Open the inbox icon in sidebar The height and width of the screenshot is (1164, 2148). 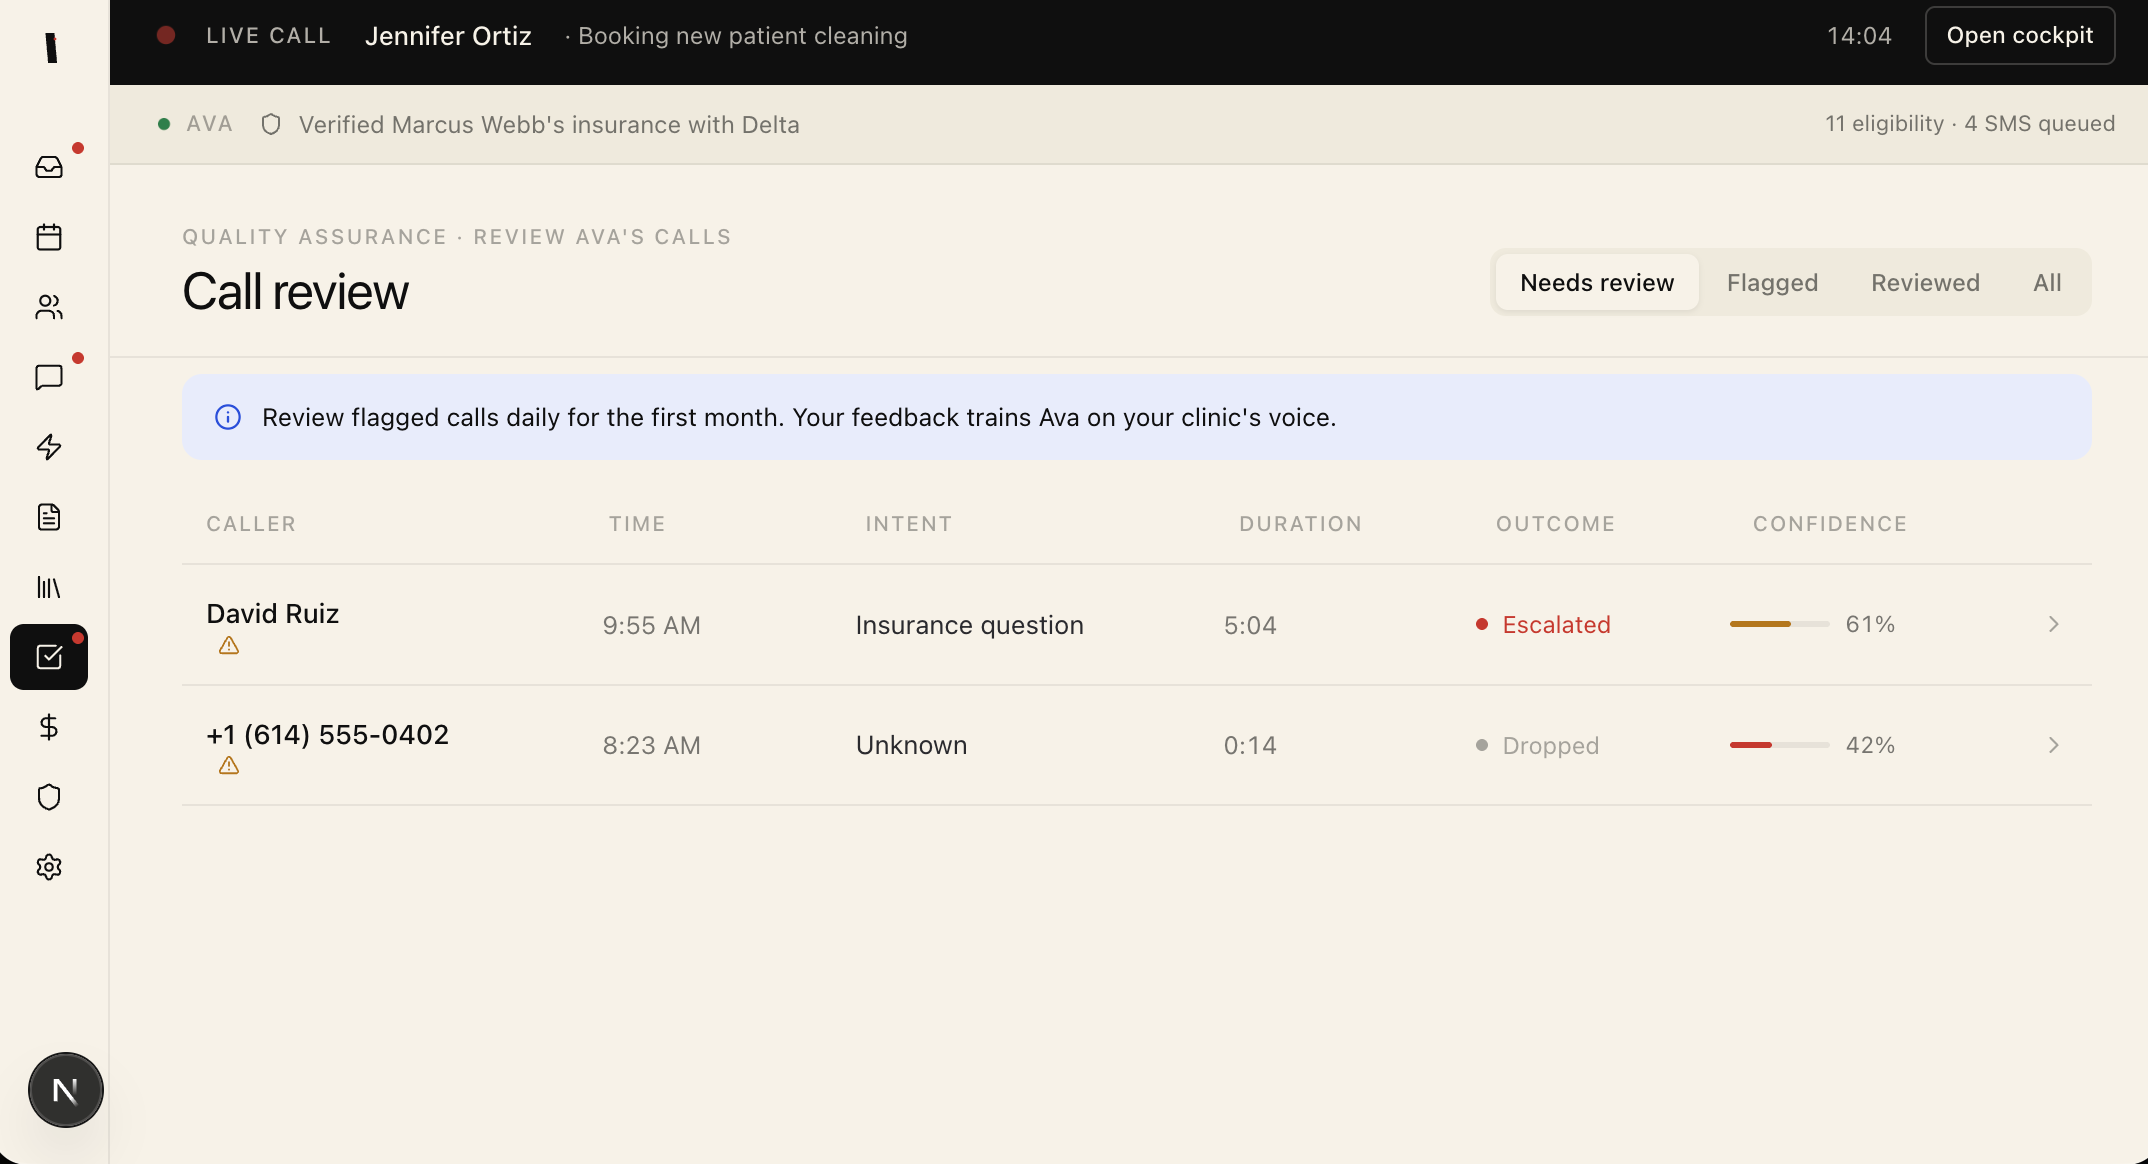[x=49, y=167]
